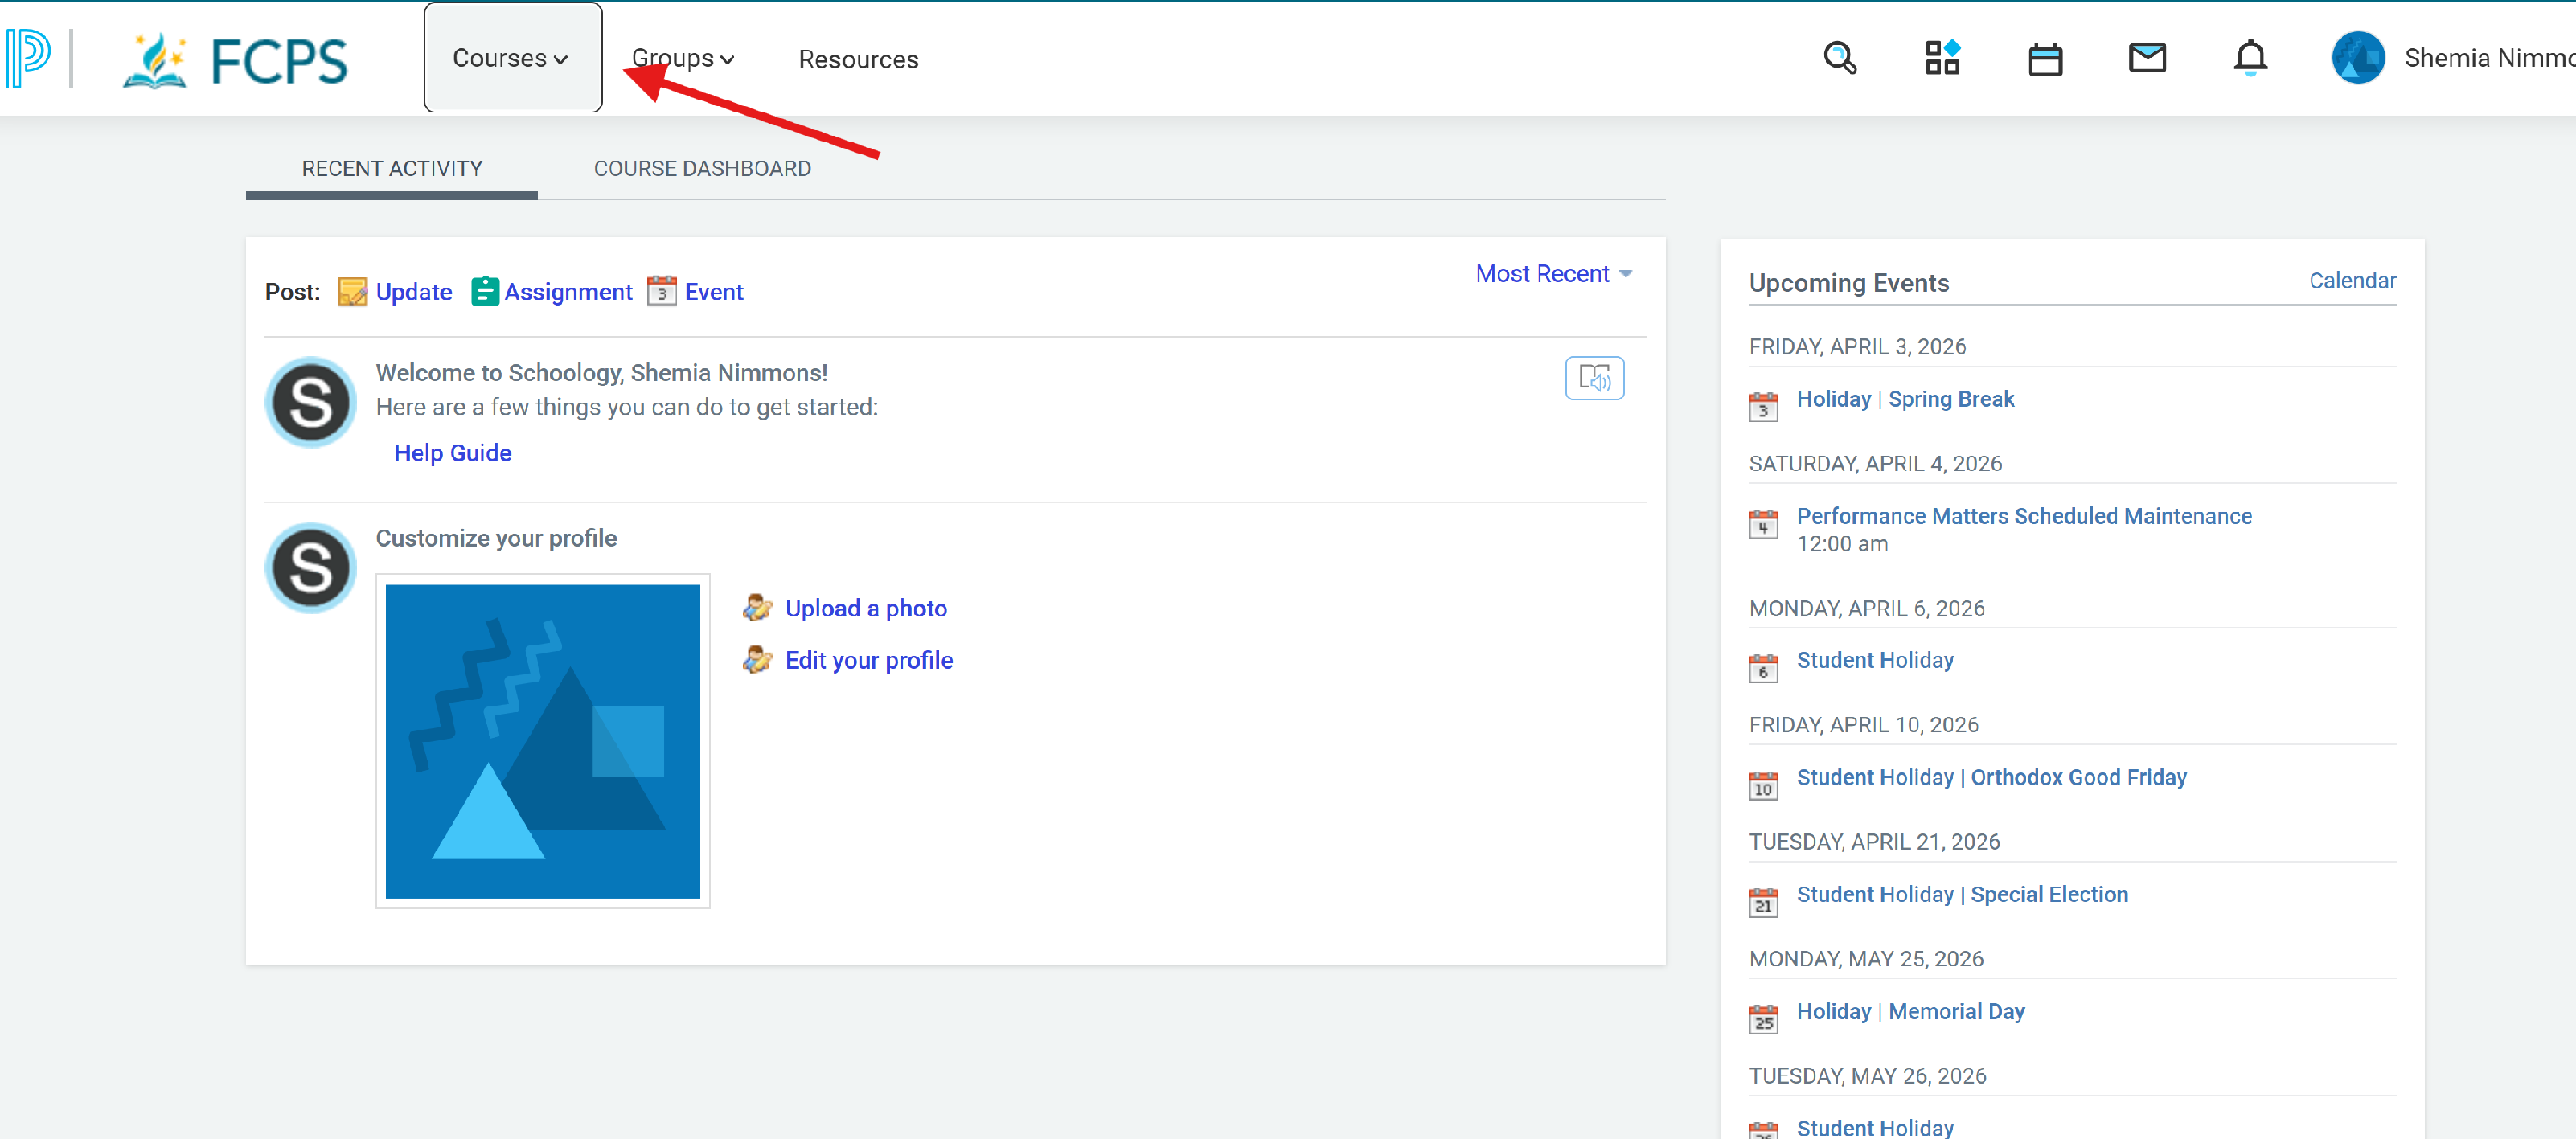Click the Assignment post link
Viewport: 2576px width, 1139px height.
[568, 292]
